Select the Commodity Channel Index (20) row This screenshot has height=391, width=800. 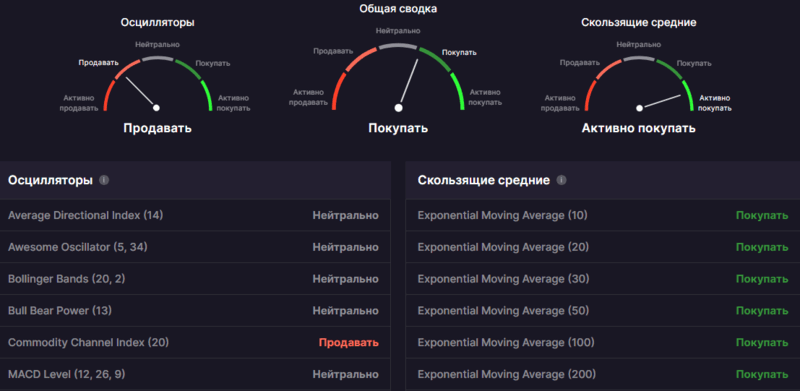[x=195, y=342]
